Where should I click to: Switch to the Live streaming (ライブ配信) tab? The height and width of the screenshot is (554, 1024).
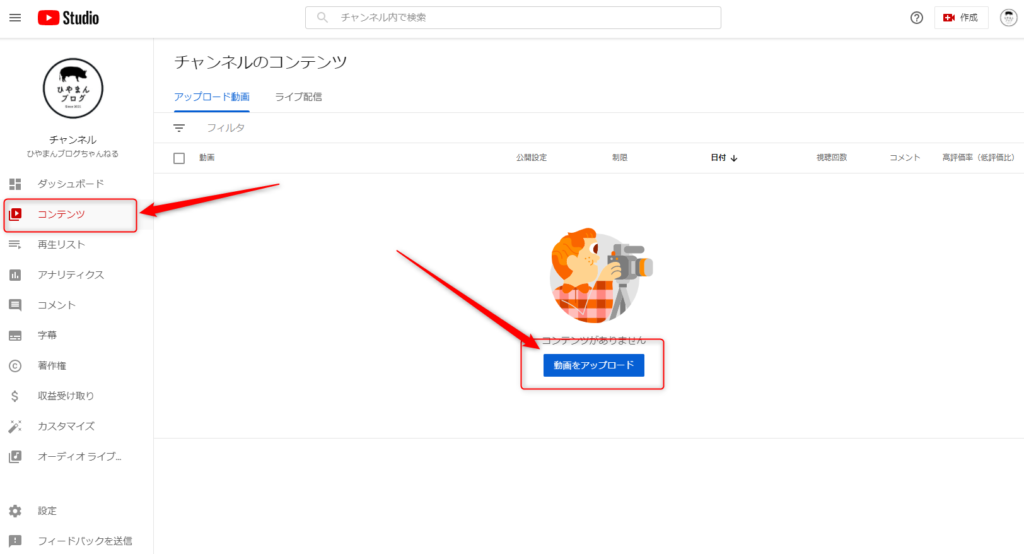(298, 97)
